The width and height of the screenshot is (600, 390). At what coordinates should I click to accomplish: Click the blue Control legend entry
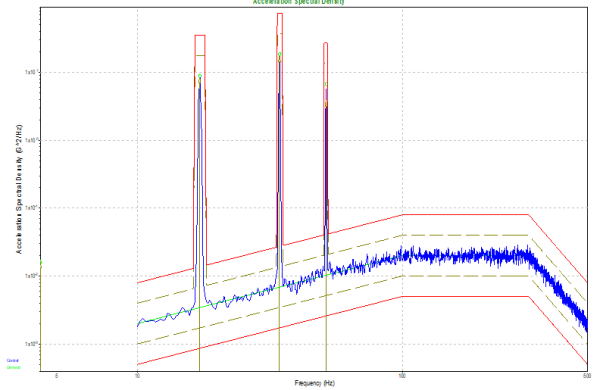[x=12, y=361]
